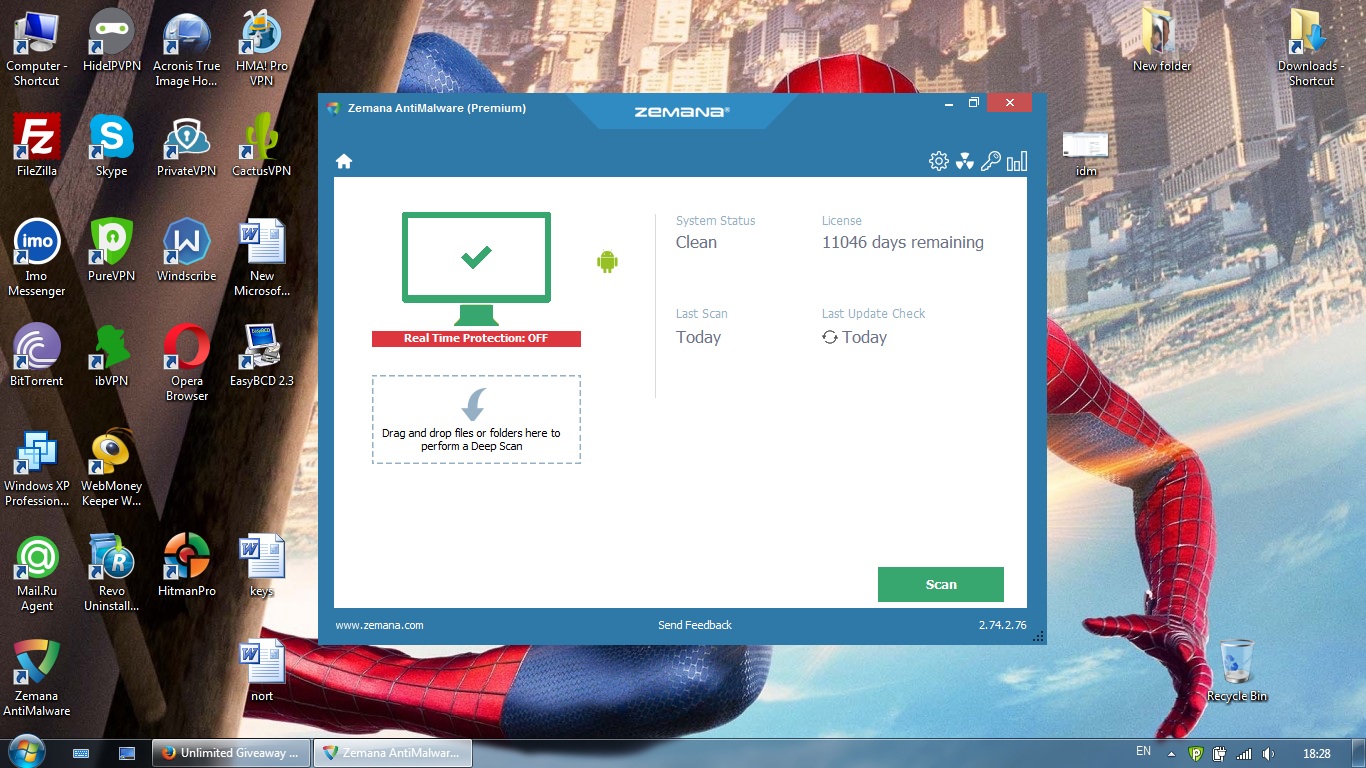1366x768 pixels.
Task: Select the Windows XP Professional desktop icon
Action: click(37, 468)
